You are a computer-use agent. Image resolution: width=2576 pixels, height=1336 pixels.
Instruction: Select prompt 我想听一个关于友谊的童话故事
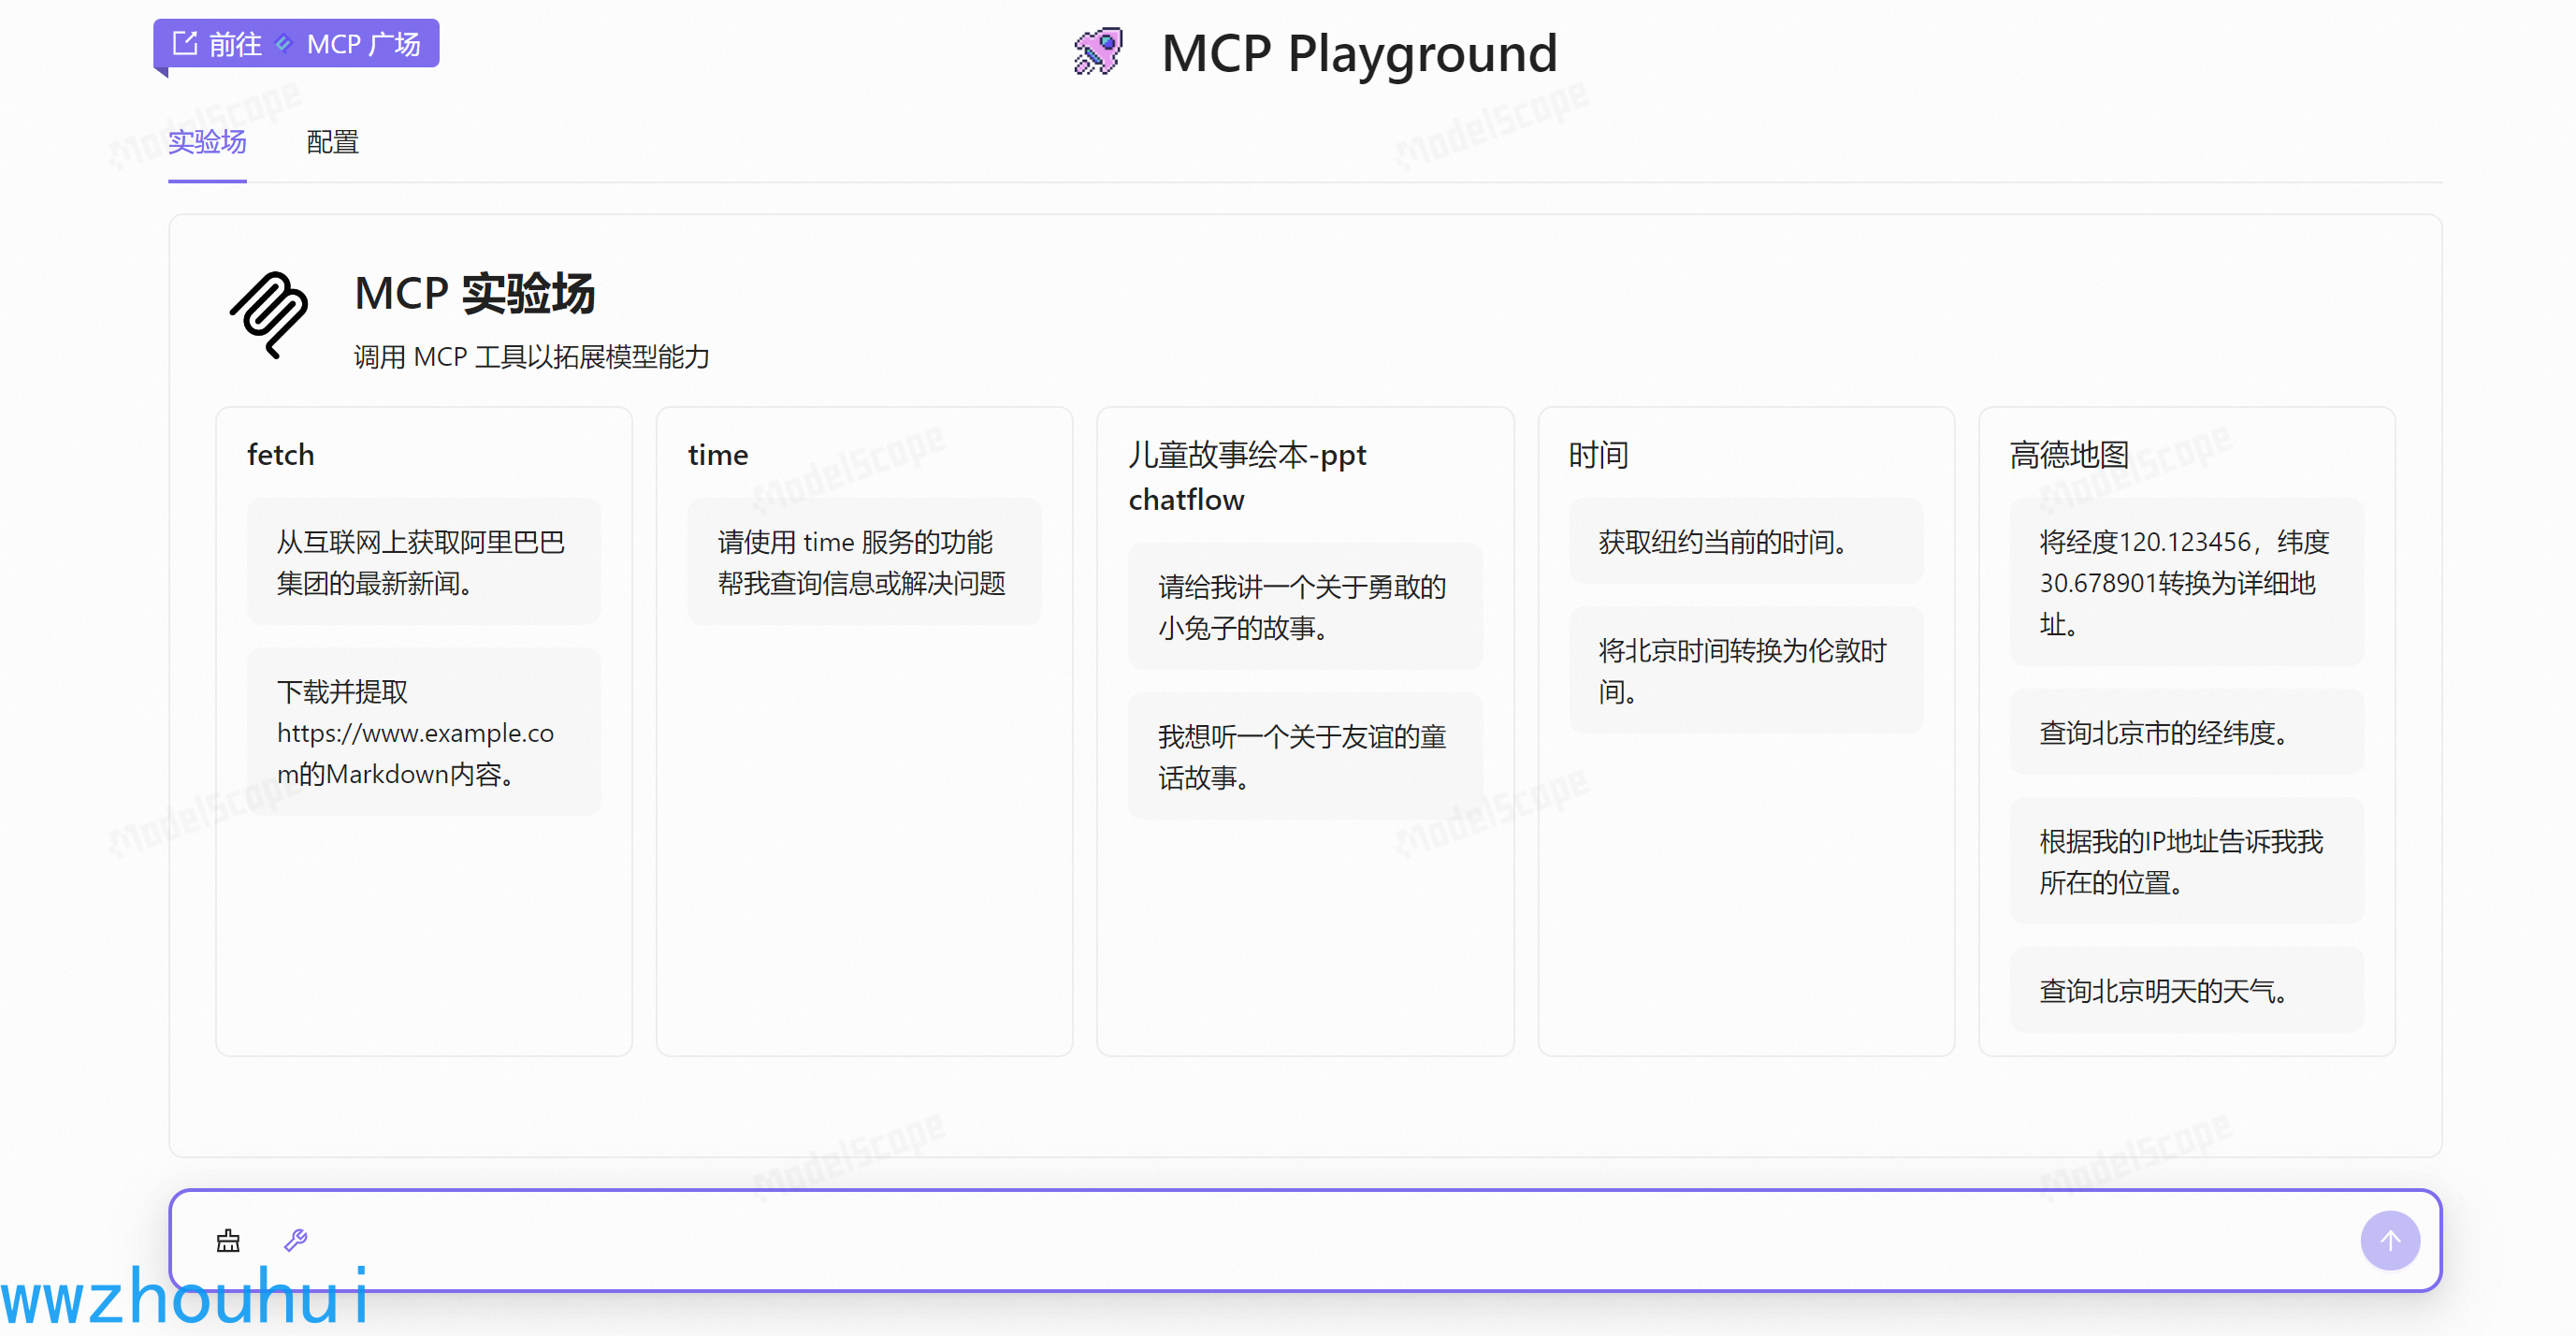(1304, 757)
